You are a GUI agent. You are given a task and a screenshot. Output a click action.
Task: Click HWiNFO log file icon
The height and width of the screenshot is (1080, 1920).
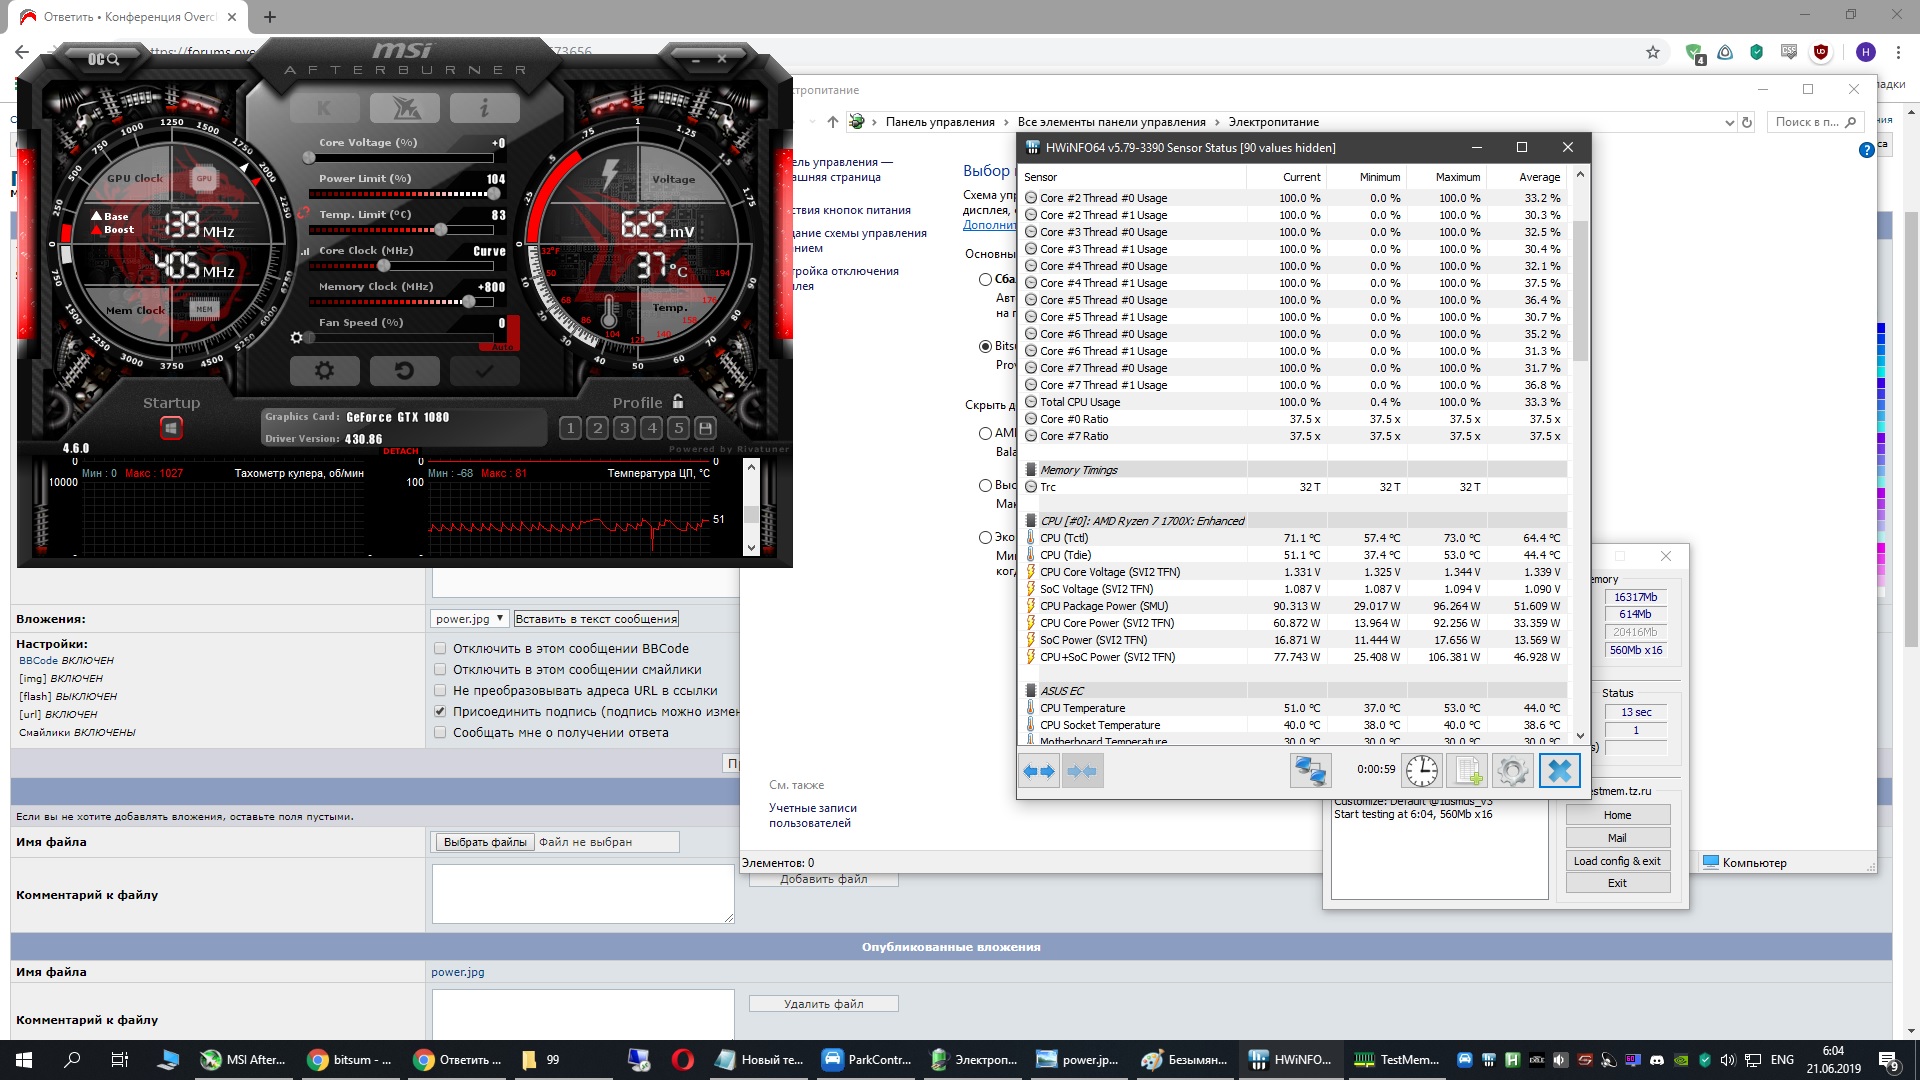click(x=1467, y=771)
